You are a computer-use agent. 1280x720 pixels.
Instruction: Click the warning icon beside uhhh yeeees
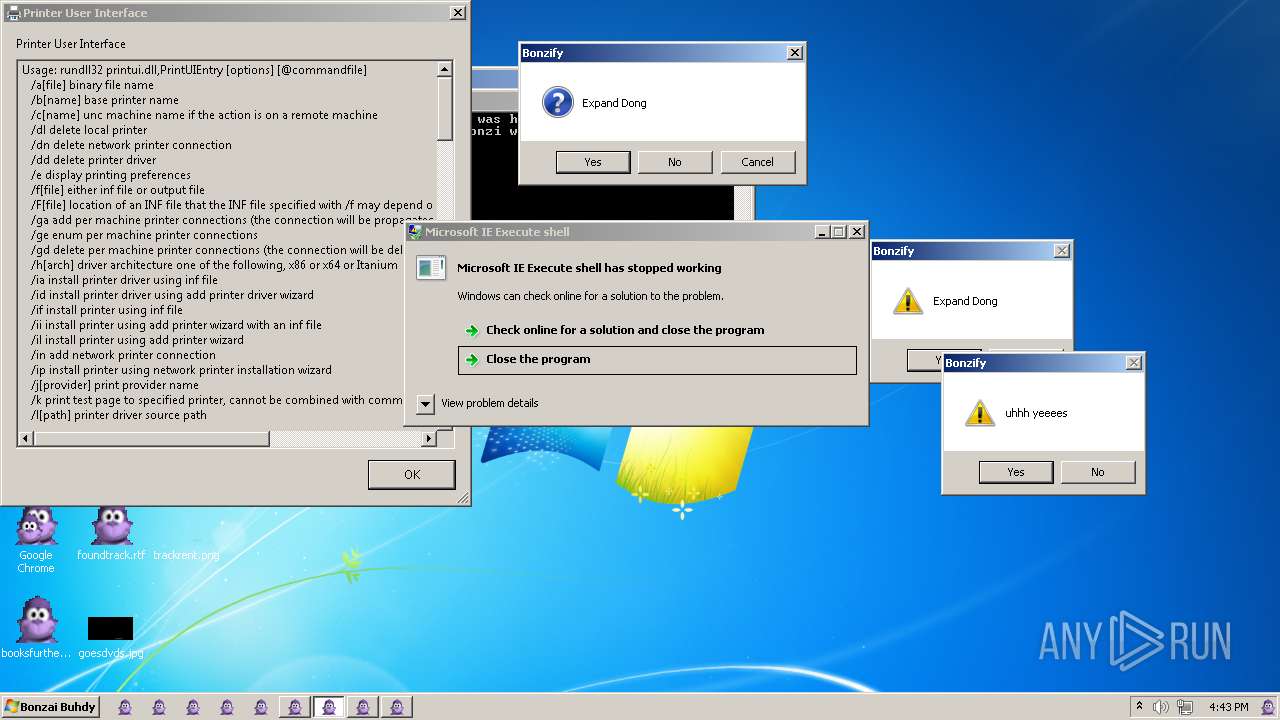coord(980,412)
